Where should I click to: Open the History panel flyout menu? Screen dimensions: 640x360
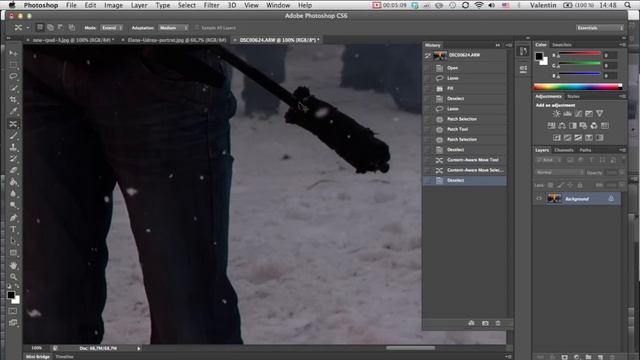pos(508,45)
